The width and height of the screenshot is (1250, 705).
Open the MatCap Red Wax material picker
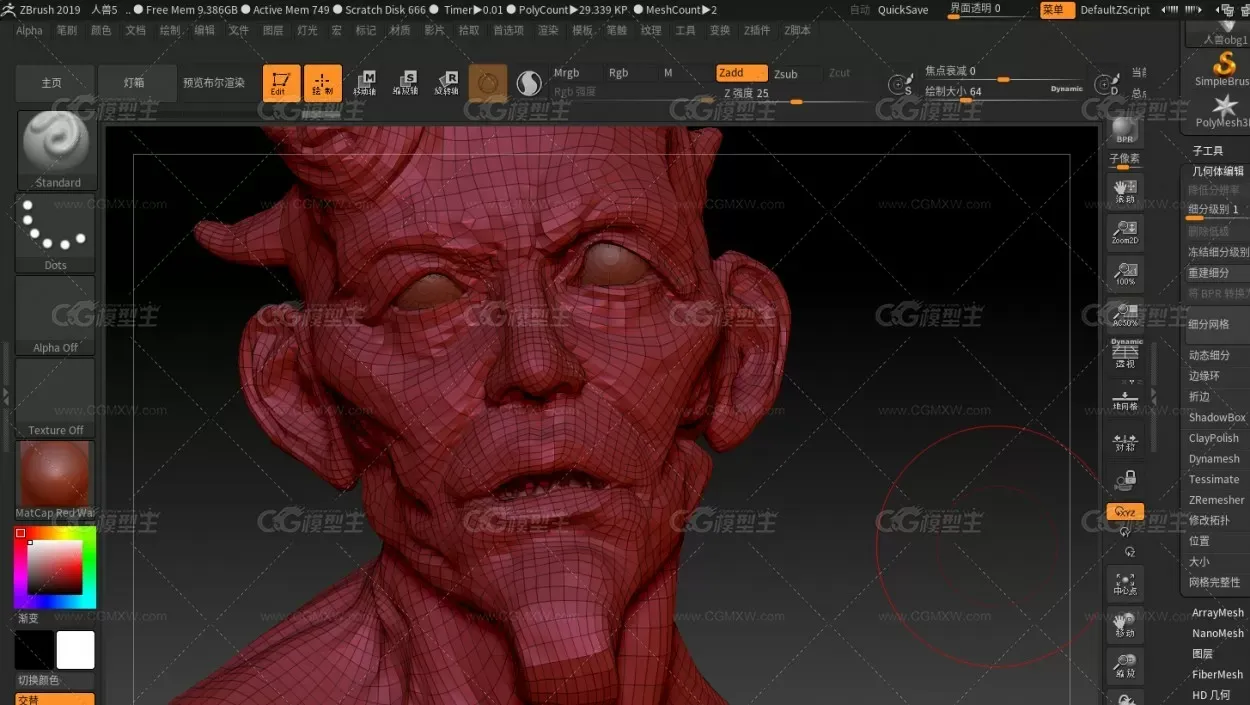[56, 481]
